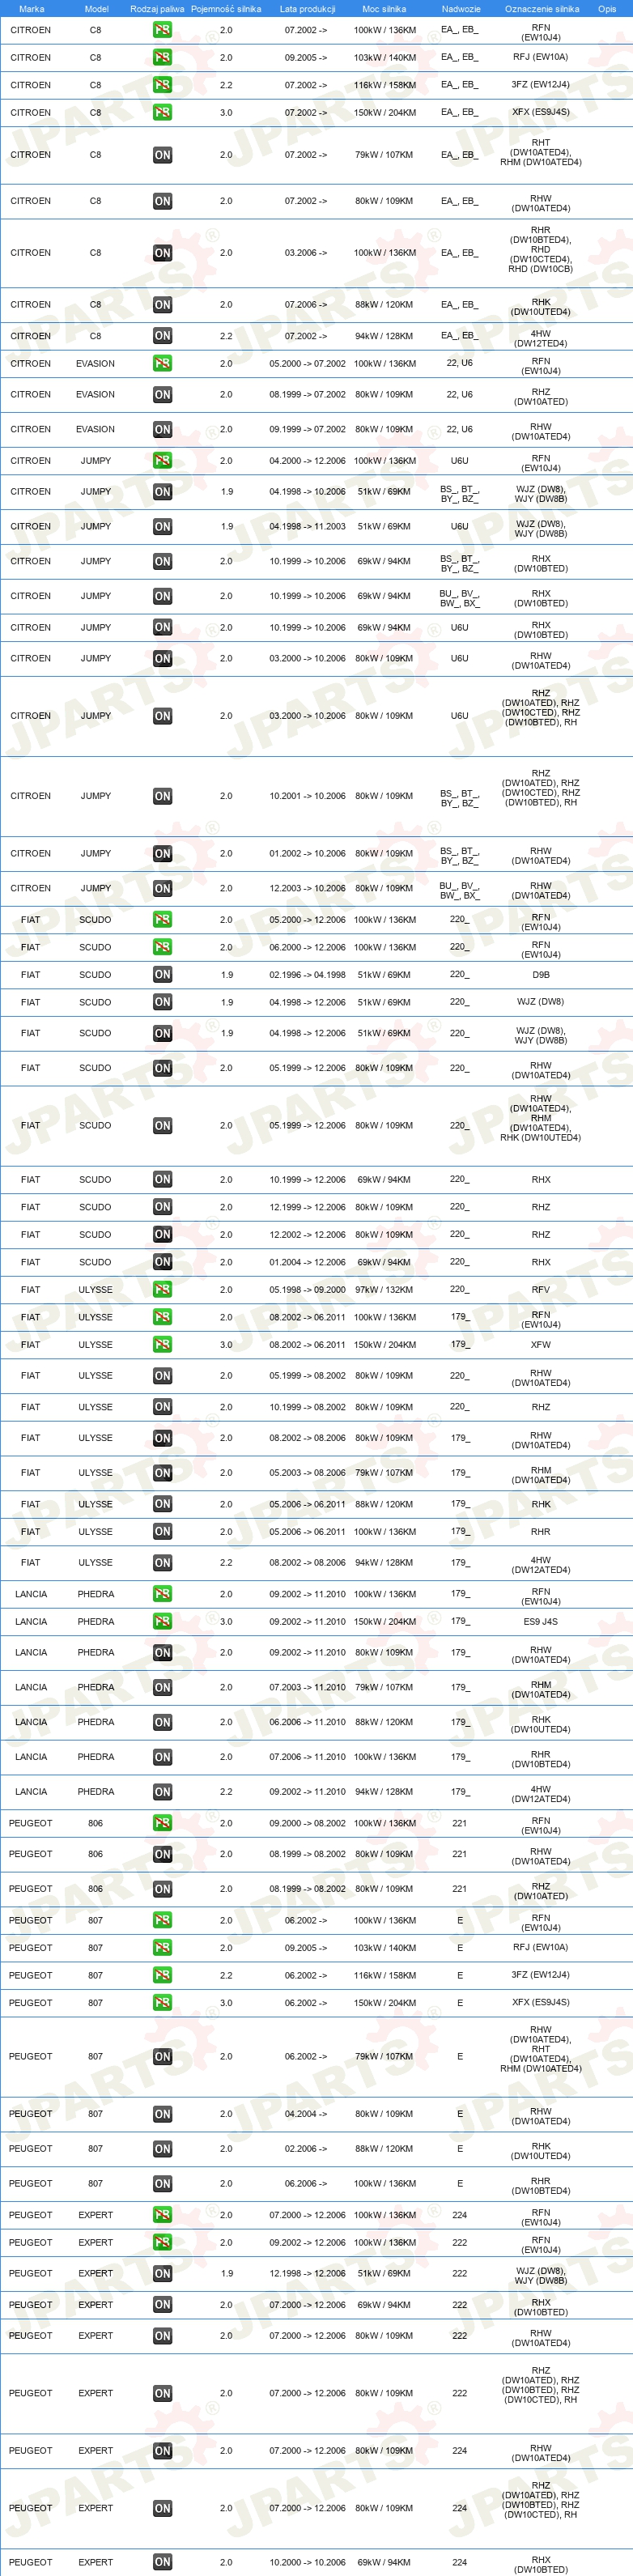Click the petrol icon in Citroen Jumpy row
This screenshot has height=2576, width=633.
162,460
